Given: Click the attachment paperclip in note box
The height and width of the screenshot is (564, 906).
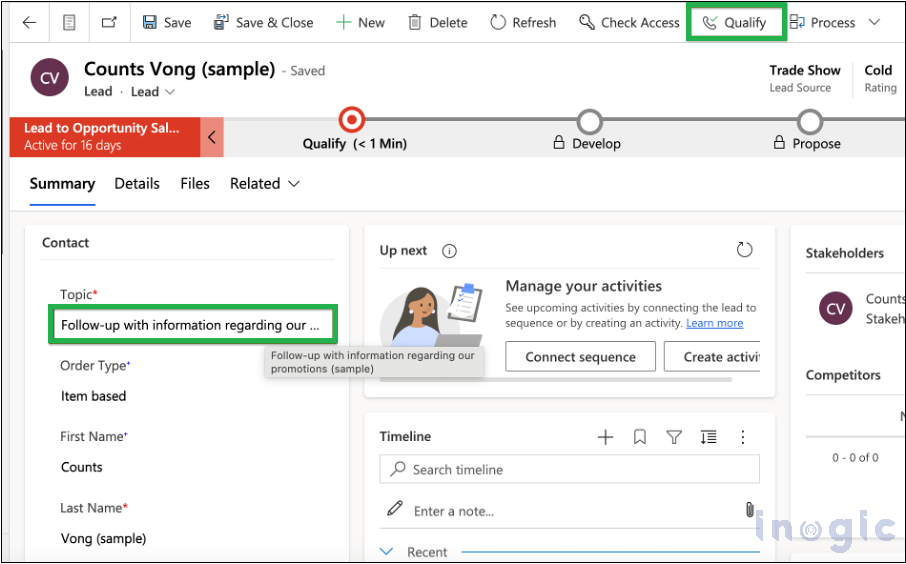Looking at the screenshot, I should 749,510.
